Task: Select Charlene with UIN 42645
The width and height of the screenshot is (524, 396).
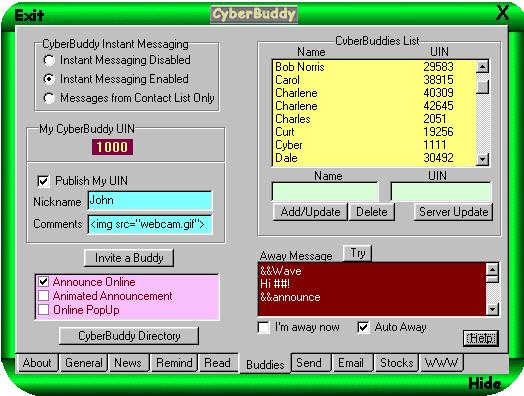Action: point(374,106)
